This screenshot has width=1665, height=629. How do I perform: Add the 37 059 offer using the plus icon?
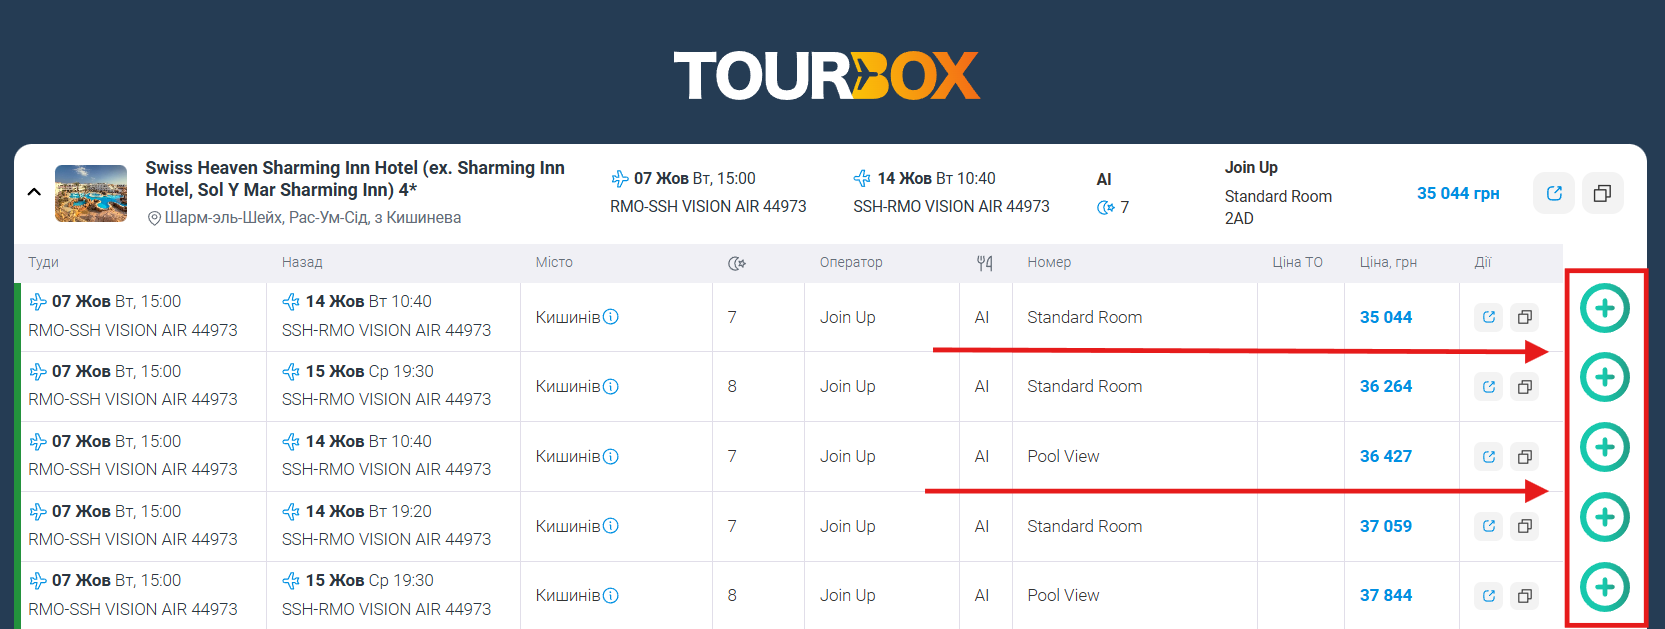1604,517
